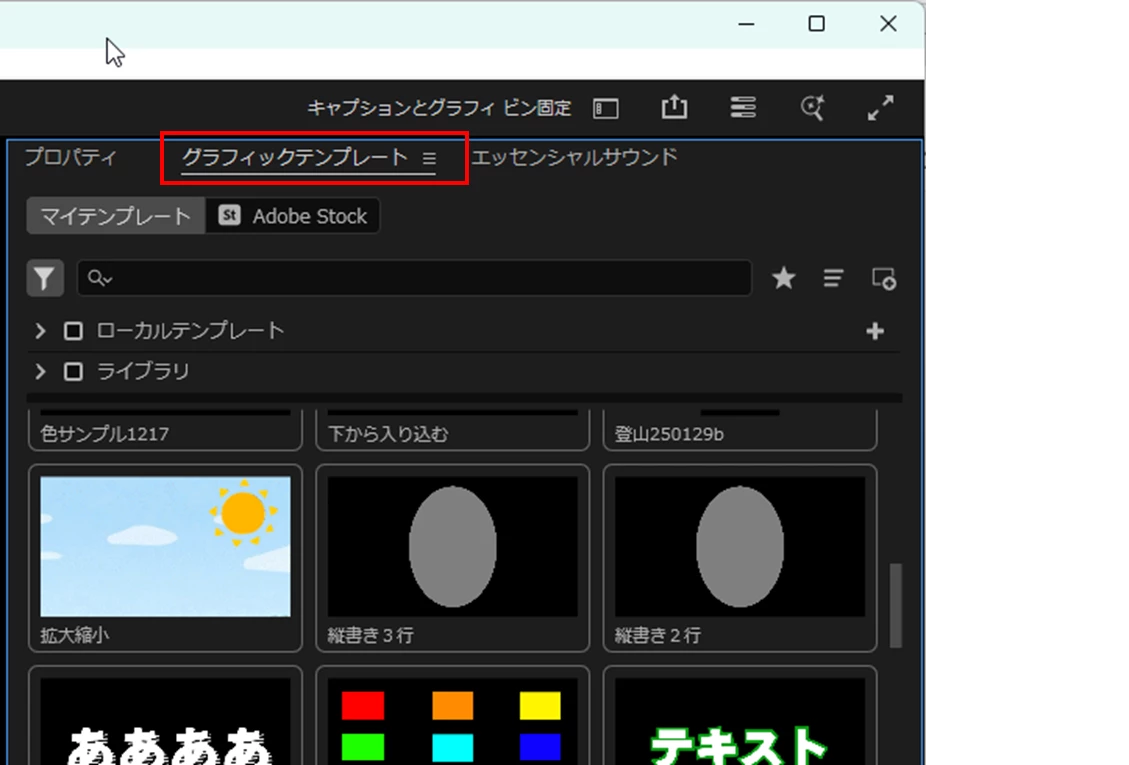Screen dimensions: 1129x765
Task: Check the ライブラリ checkbox
Action: (x=73, y=372)
